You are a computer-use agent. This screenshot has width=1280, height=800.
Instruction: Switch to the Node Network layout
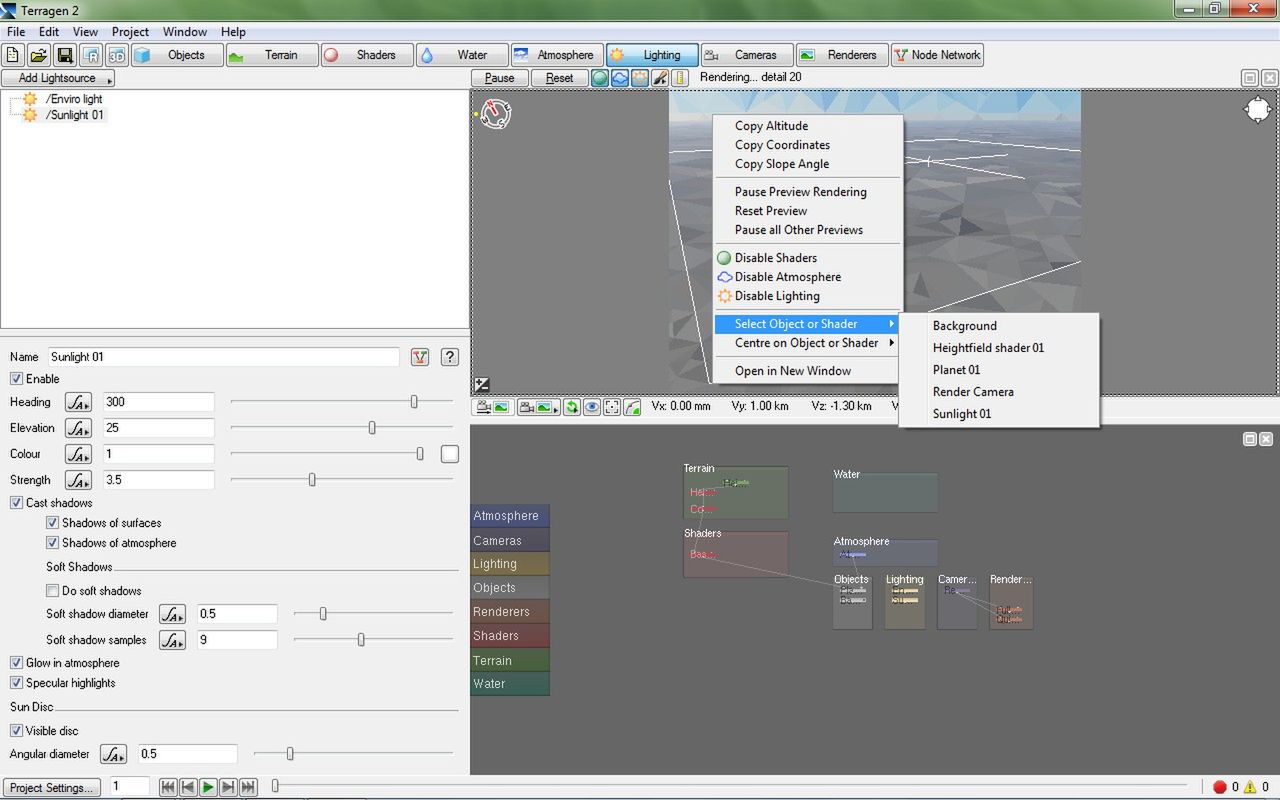point(937,55)
